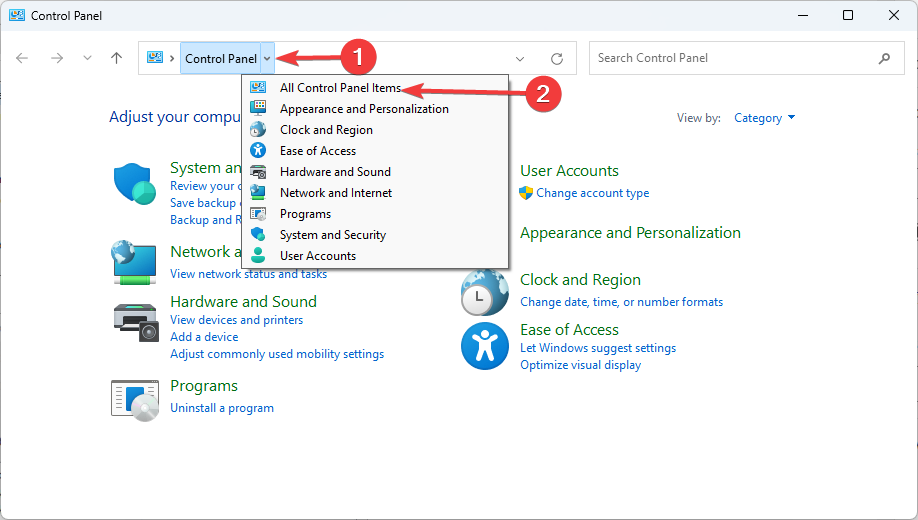Choose All Control Panel Items from menu
Screen dimensions: 918x520
(x=375, y=88)
